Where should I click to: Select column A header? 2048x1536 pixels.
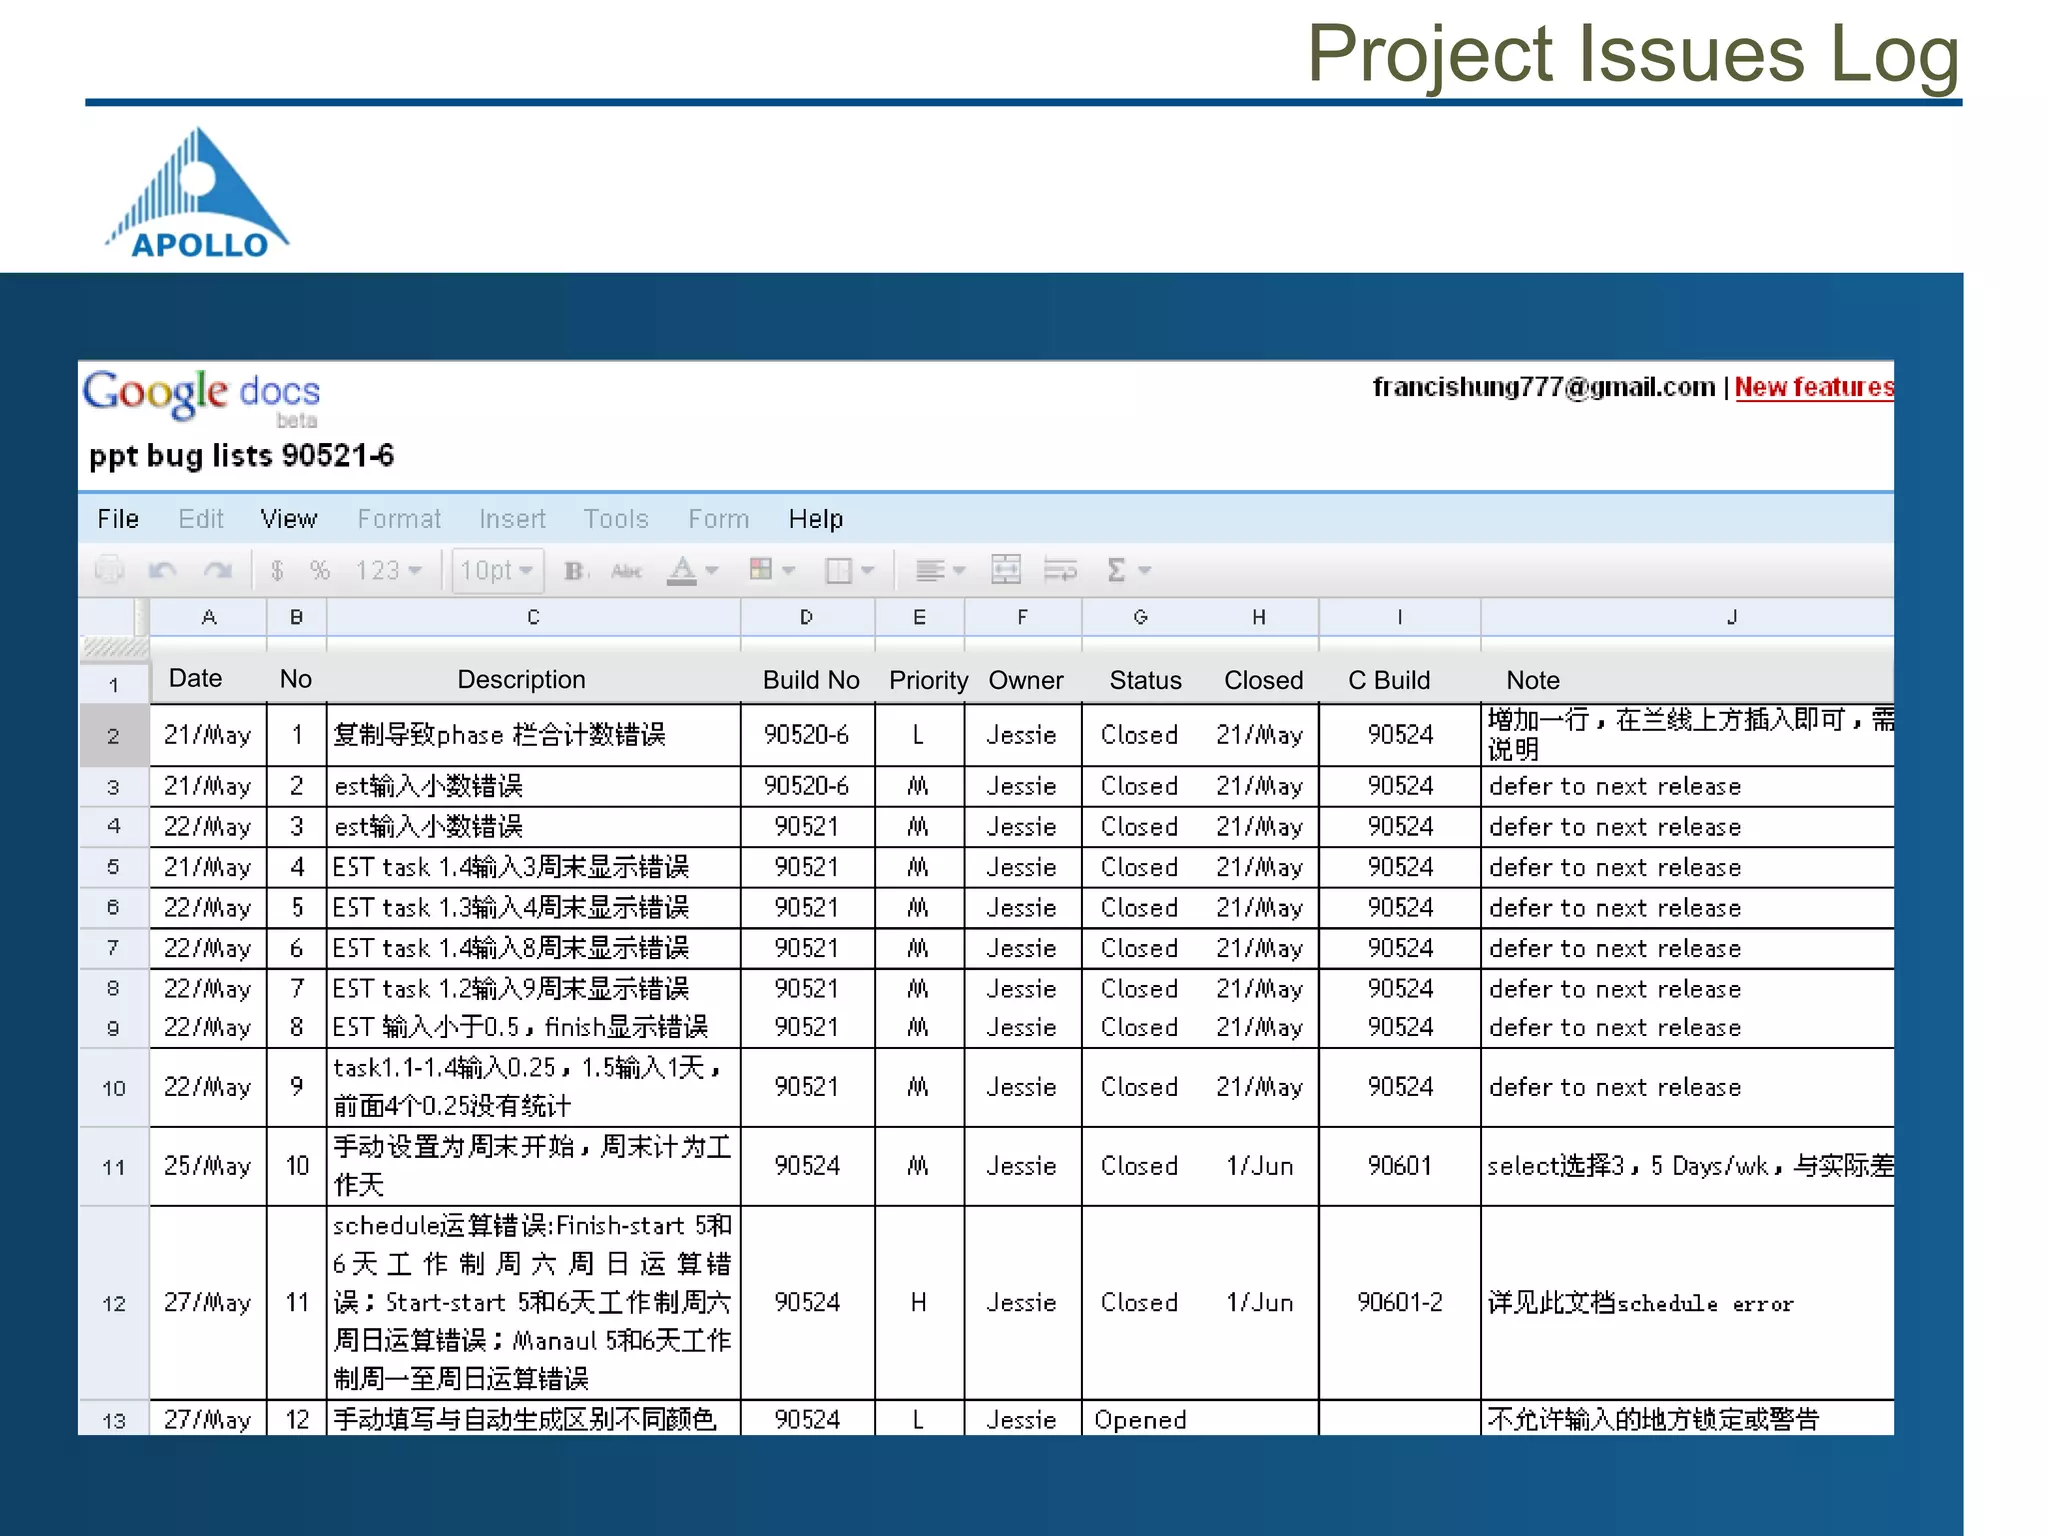pos(208,617)
